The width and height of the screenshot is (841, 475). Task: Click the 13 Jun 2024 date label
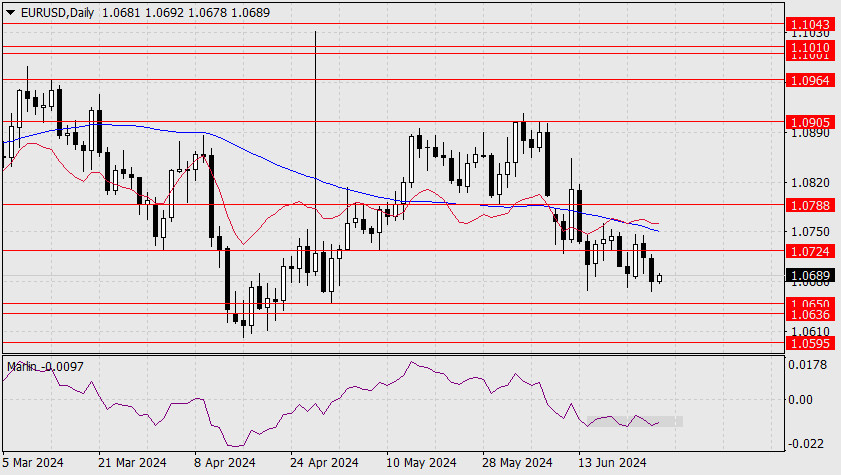pyautogui.click(x=612, y=462)
